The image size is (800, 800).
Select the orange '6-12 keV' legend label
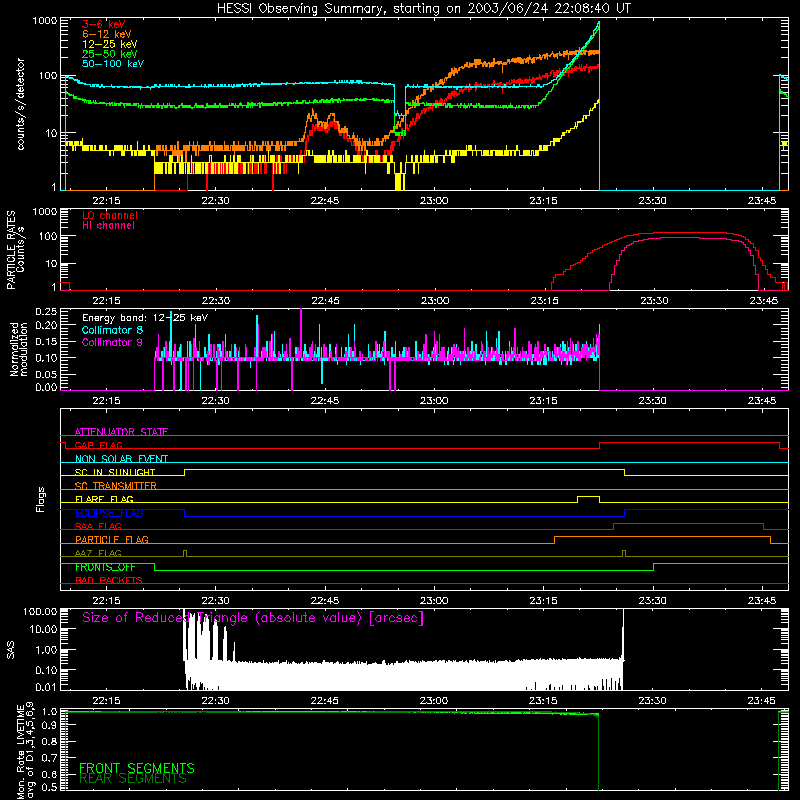pos(107,34)
